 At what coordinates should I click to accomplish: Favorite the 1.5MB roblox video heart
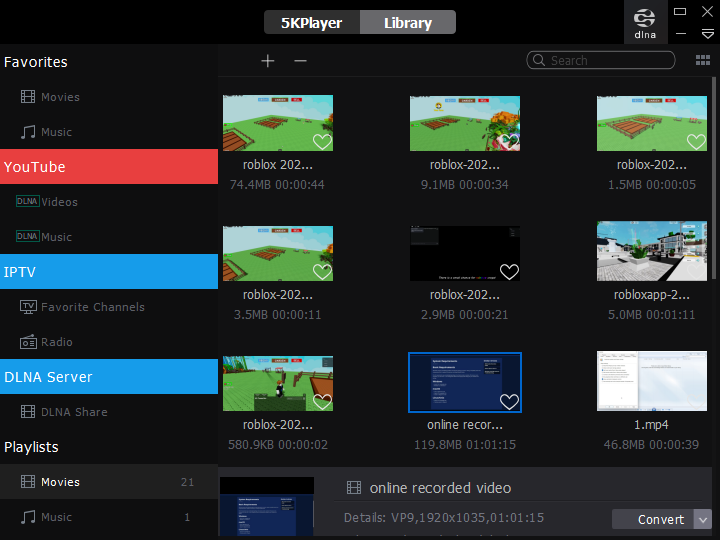click(x=696, y=142)
